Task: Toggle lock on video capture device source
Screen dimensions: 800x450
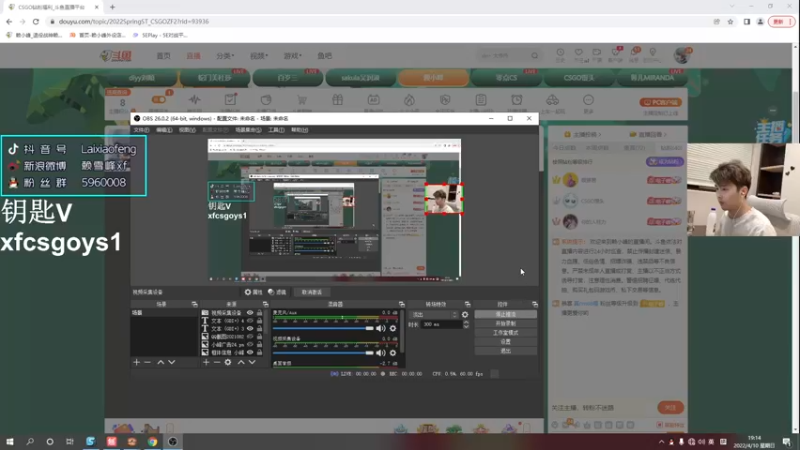Action: 259,313
